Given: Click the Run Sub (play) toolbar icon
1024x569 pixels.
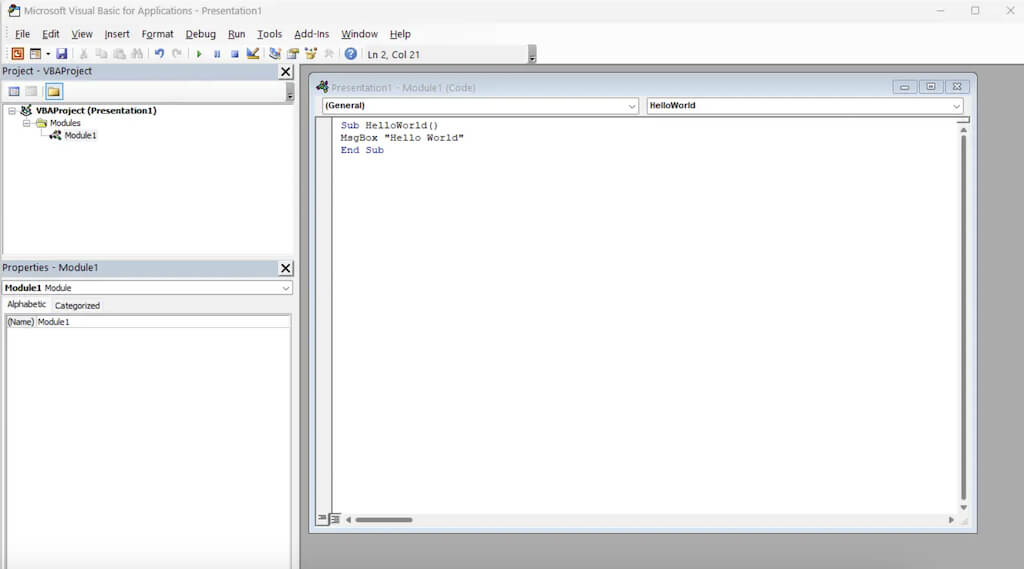Looking at the screenshot, I should 199,54.
